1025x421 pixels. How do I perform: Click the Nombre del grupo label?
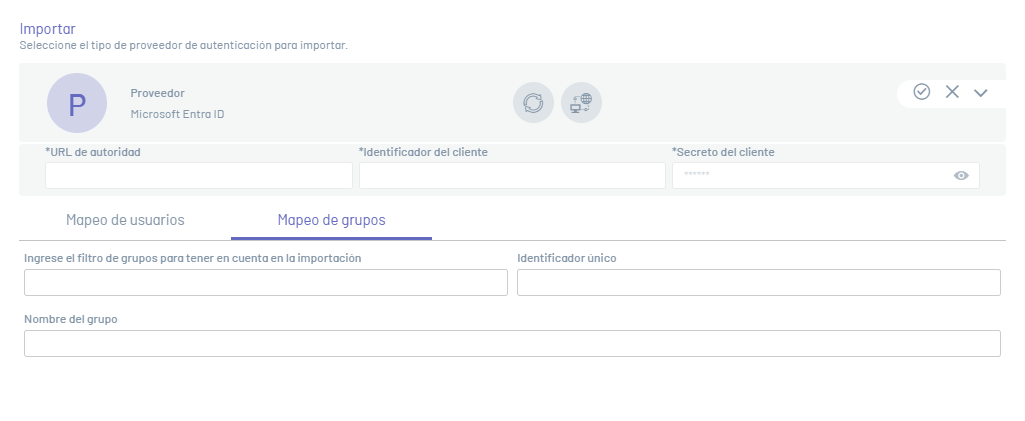(71, 319)
